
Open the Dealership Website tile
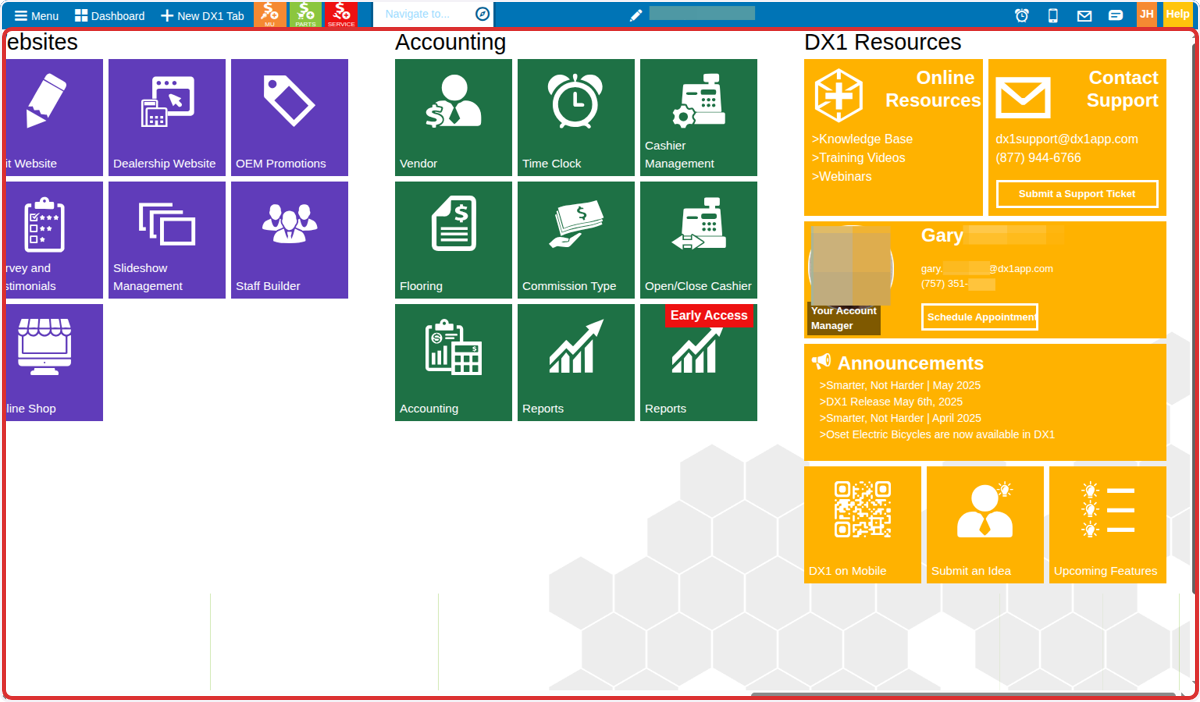click(x=167, y=118)
